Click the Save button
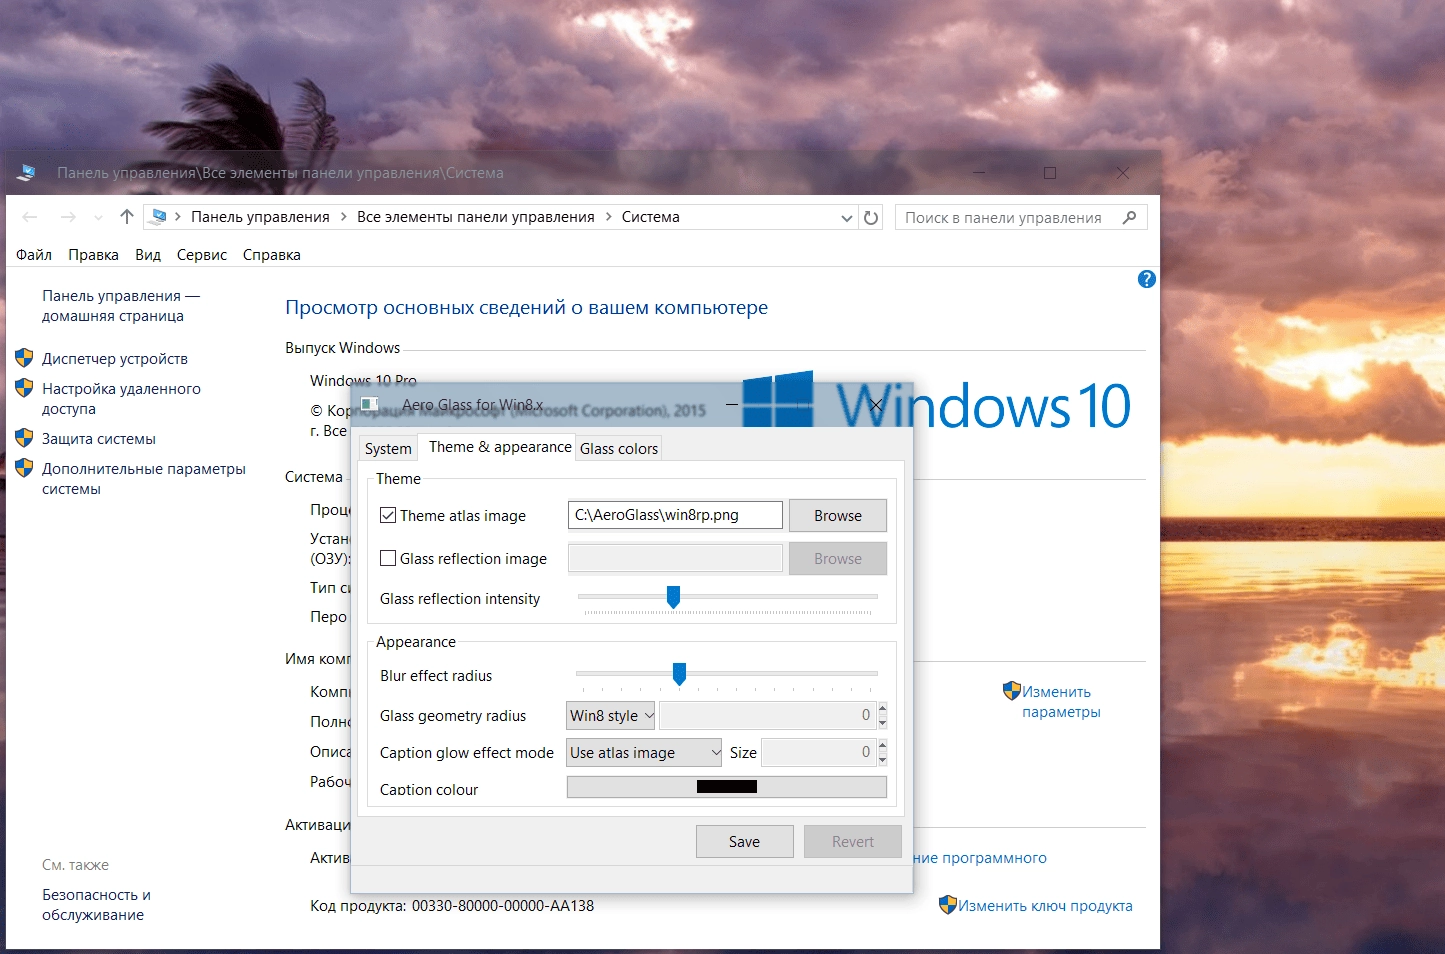 pyautogui.click(x=745, y=842)
